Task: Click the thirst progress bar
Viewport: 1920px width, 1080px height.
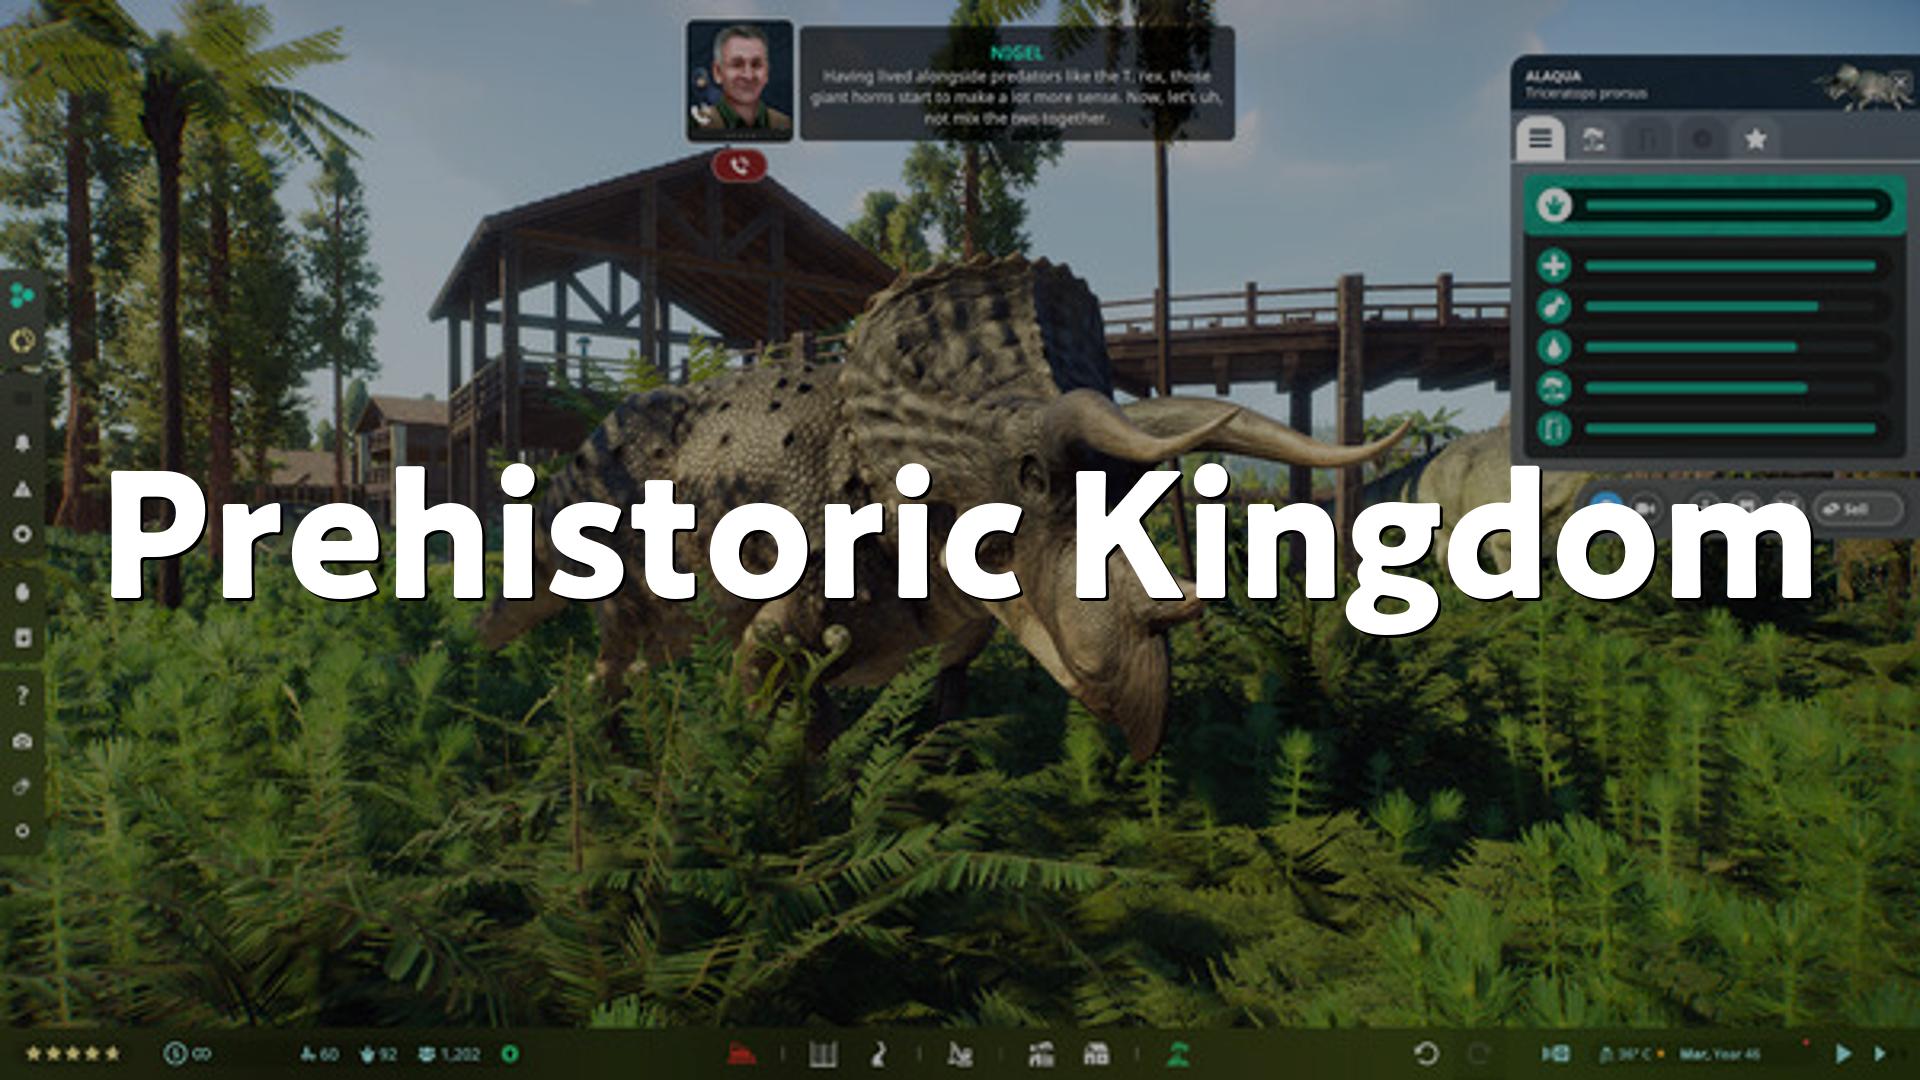Action: tap(1731, 348)
